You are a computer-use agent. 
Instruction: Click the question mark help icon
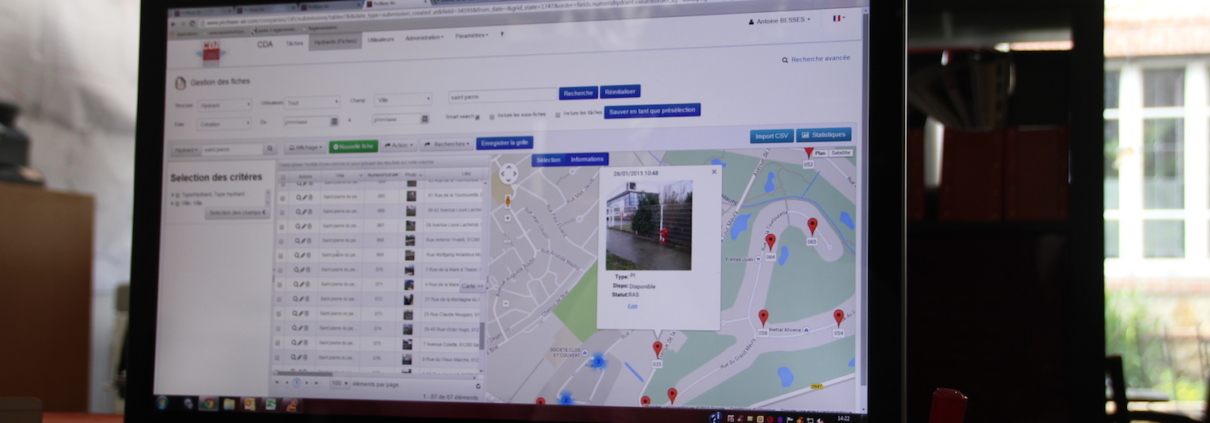click(x=502, y=34)
